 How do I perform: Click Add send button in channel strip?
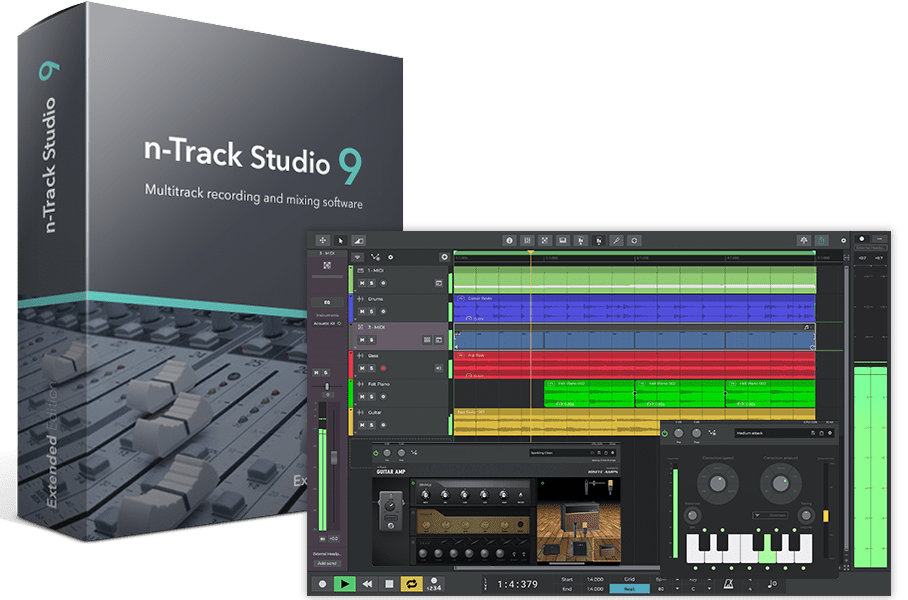pyautogui.click(x=327, y=563)
